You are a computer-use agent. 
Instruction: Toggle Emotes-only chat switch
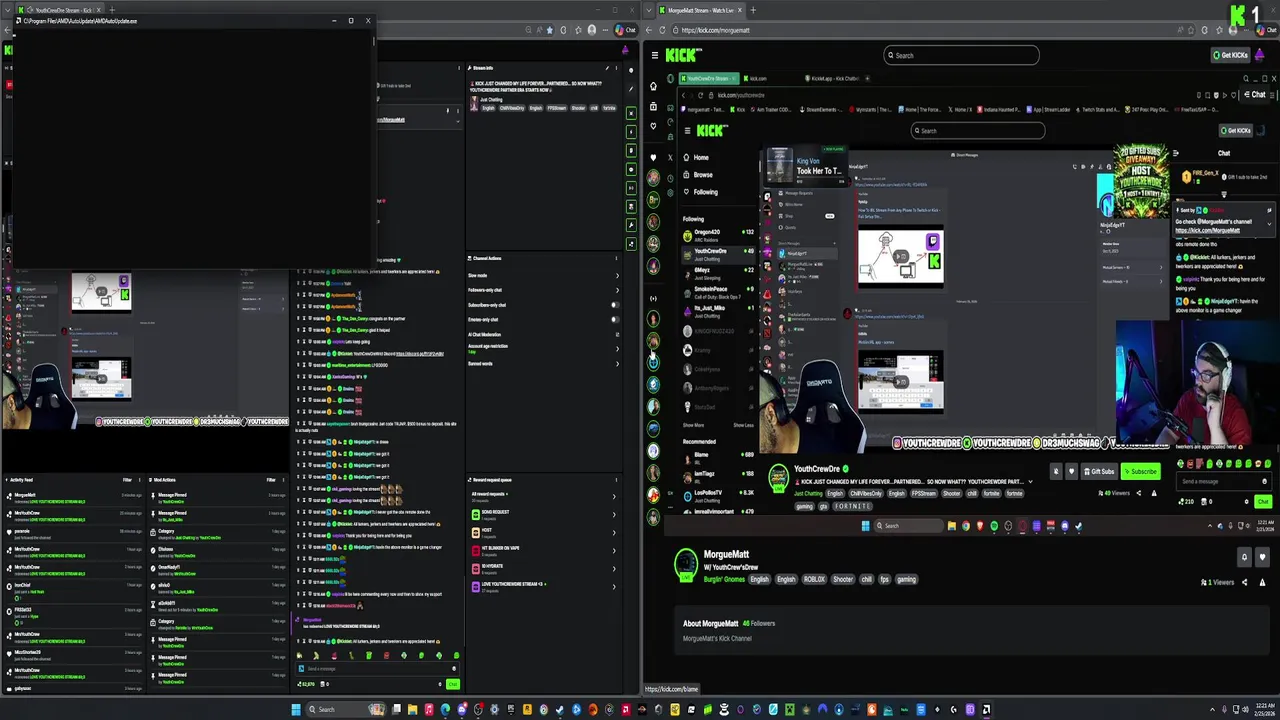615,320
